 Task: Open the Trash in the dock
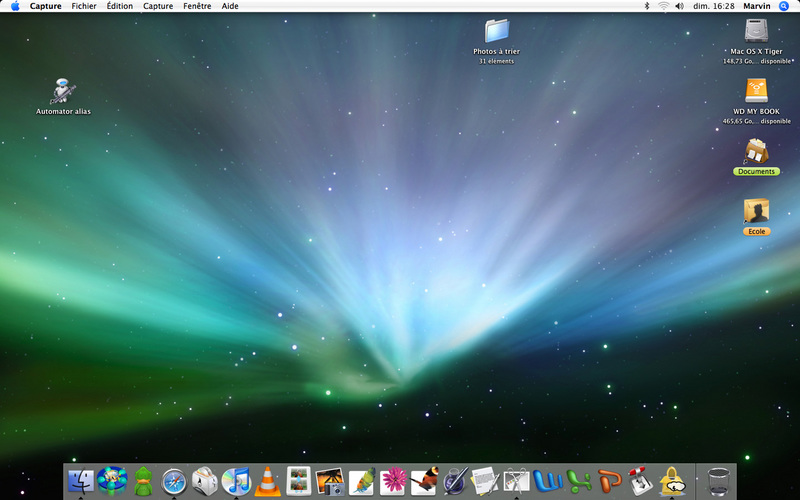point(718,482)
